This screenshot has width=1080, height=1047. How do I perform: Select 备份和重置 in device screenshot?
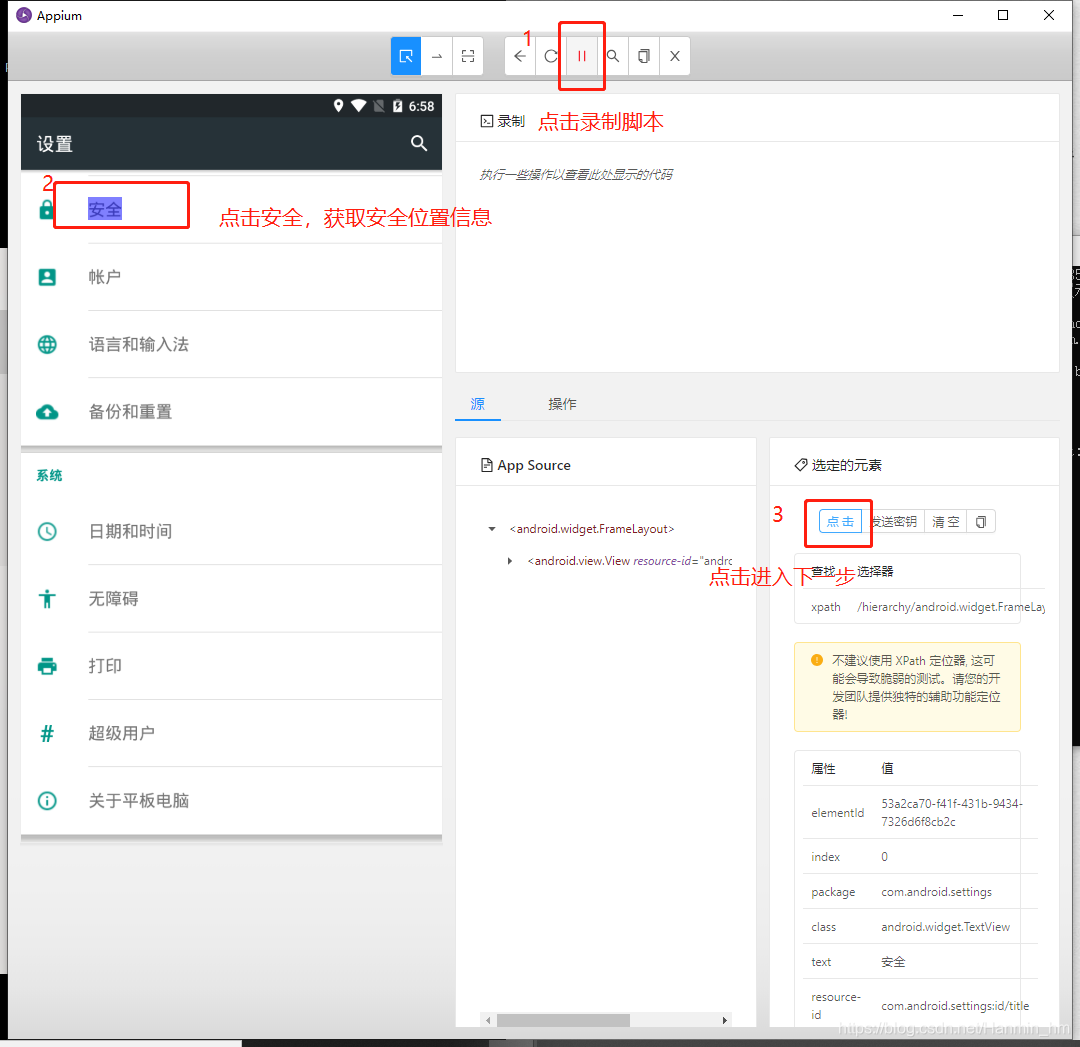[130, 412]
